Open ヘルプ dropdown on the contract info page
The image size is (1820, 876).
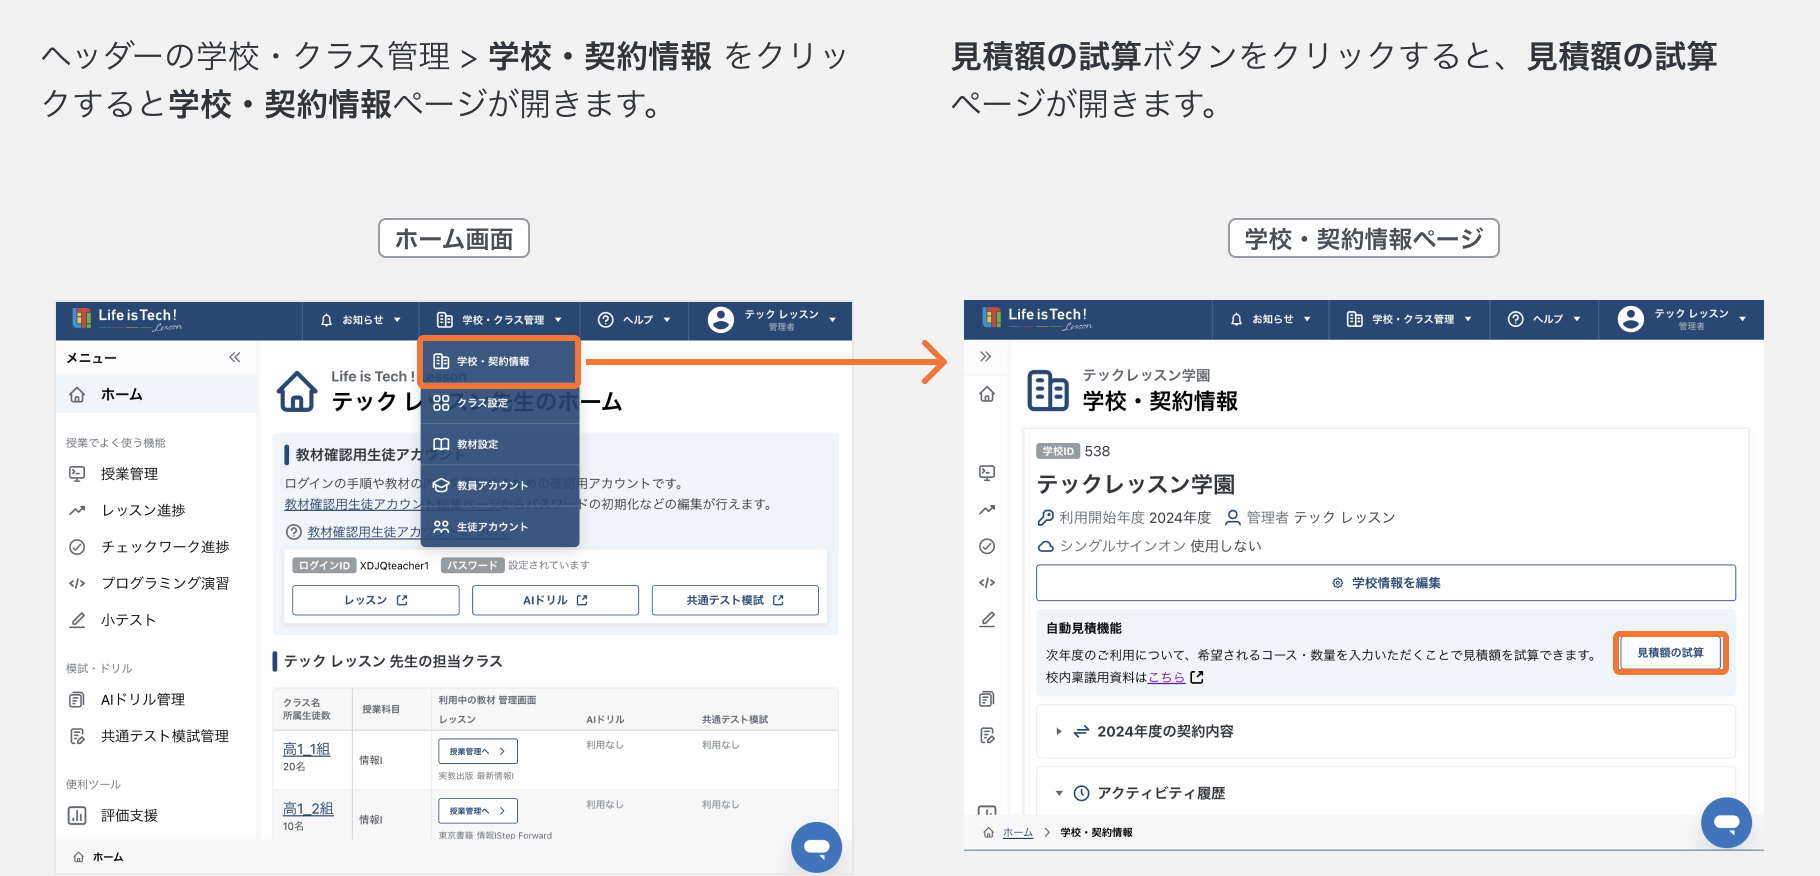pyautogui.click(x=1544, y=319)
